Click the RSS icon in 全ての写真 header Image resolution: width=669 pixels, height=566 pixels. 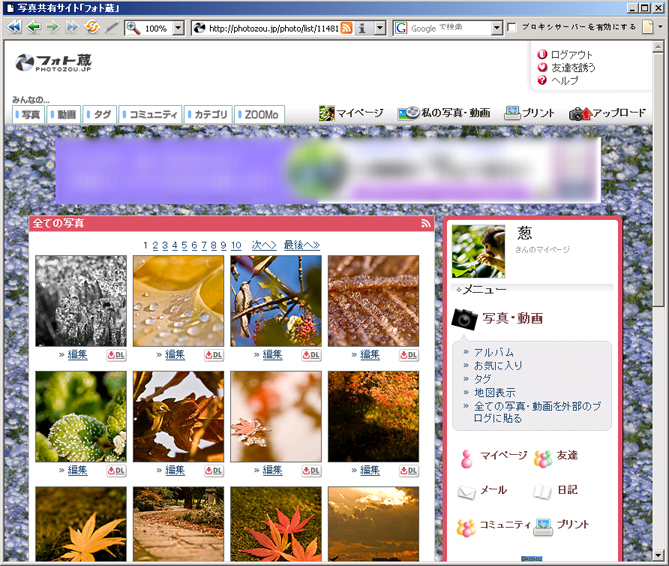(x=426, y=223)
